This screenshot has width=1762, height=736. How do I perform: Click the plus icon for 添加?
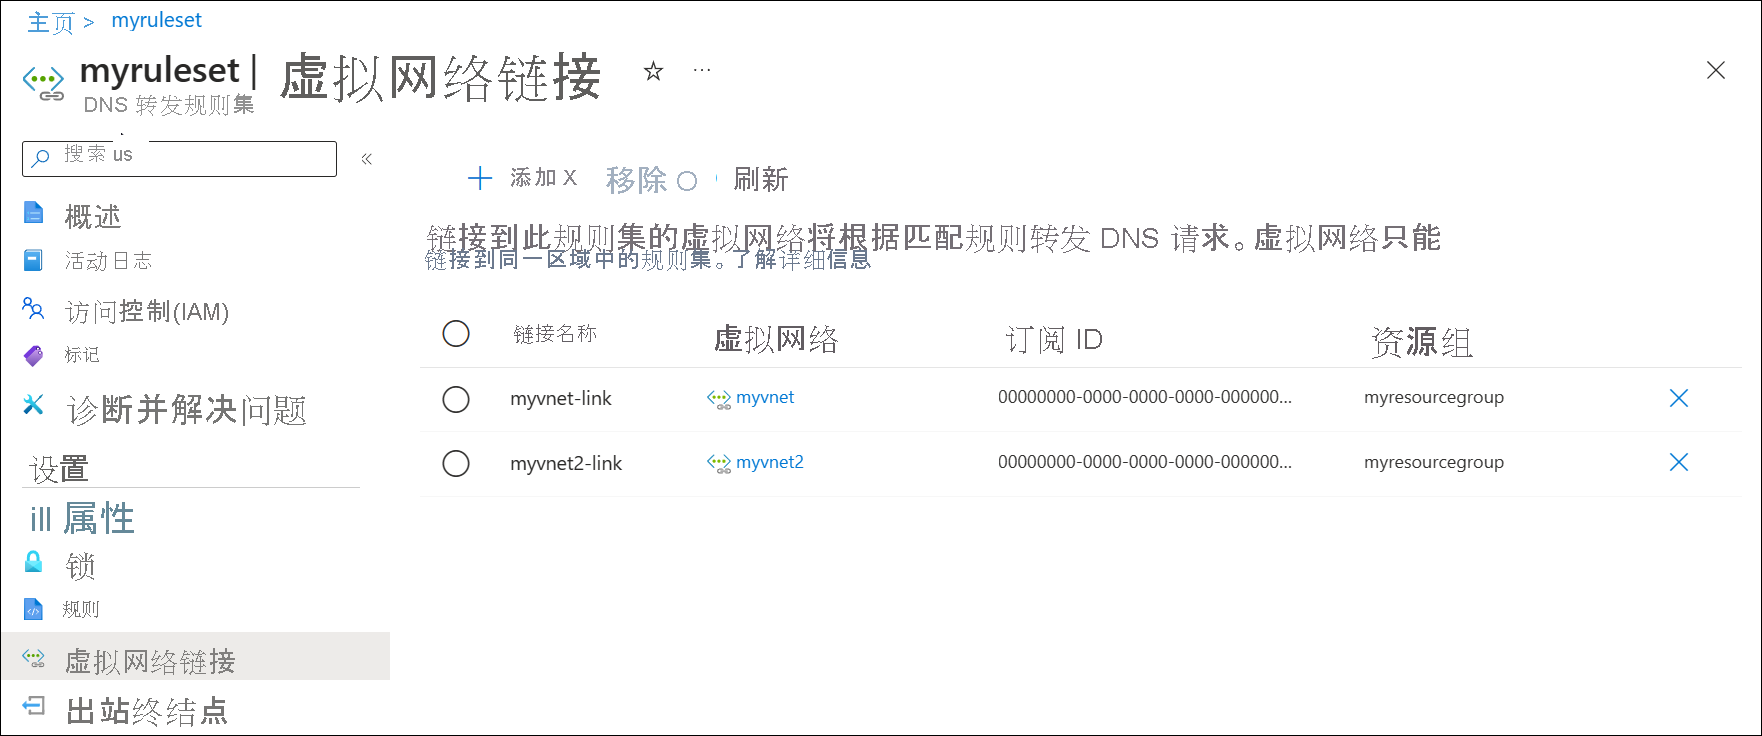point(480,178)
